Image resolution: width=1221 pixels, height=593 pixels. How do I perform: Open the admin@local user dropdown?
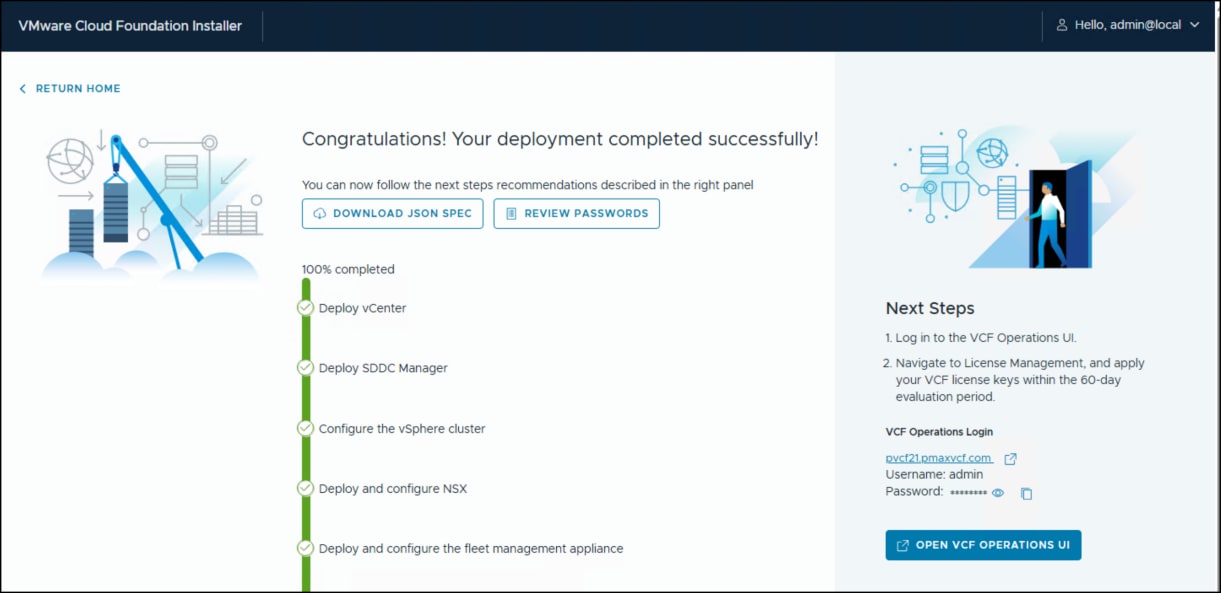pyautogui.click(x=1128, y=25)
